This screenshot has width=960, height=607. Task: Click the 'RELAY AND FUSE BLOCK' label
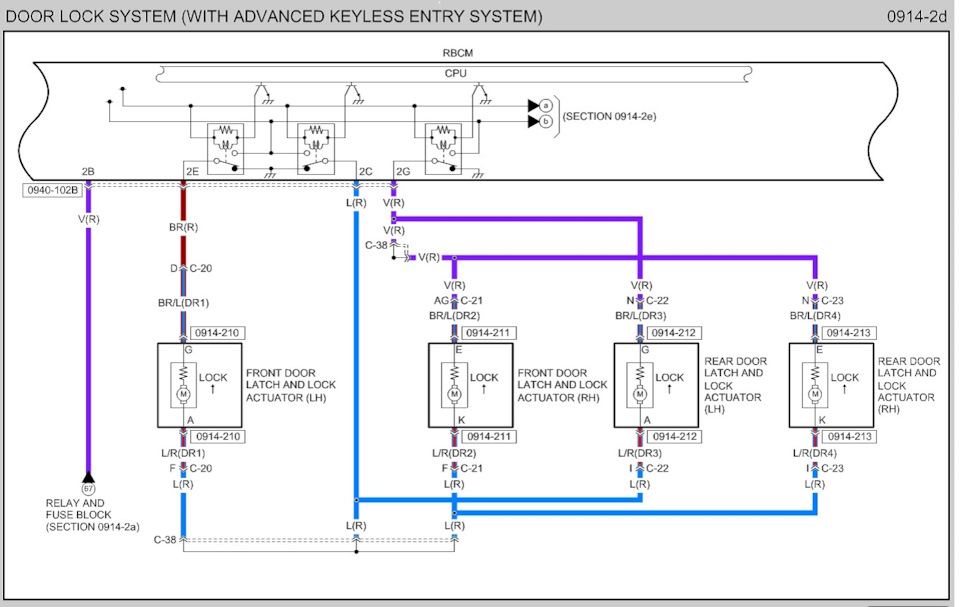78,509
